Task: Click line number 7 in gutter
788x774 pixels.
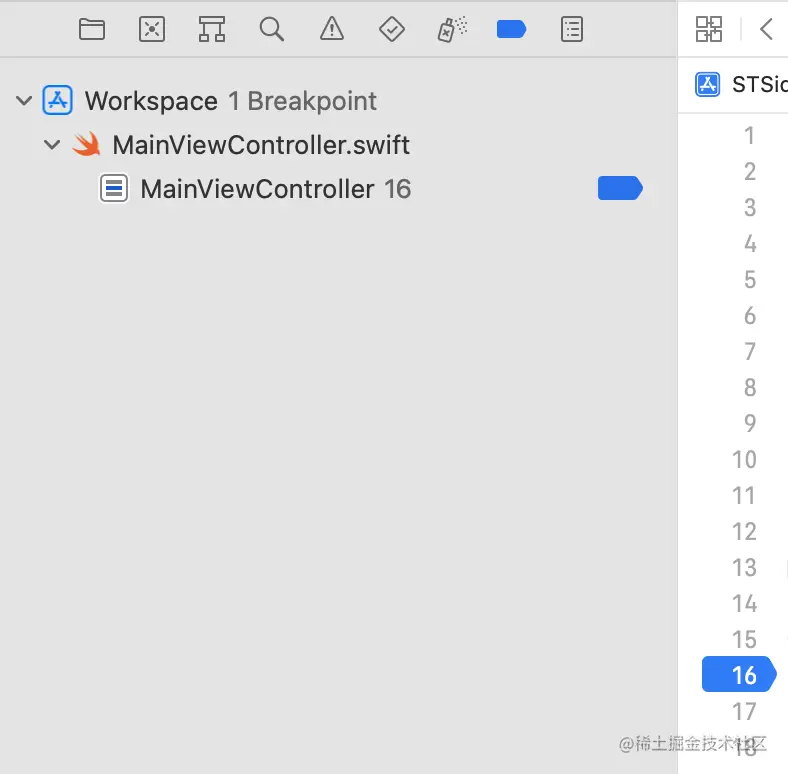Action: coord(750,352)
